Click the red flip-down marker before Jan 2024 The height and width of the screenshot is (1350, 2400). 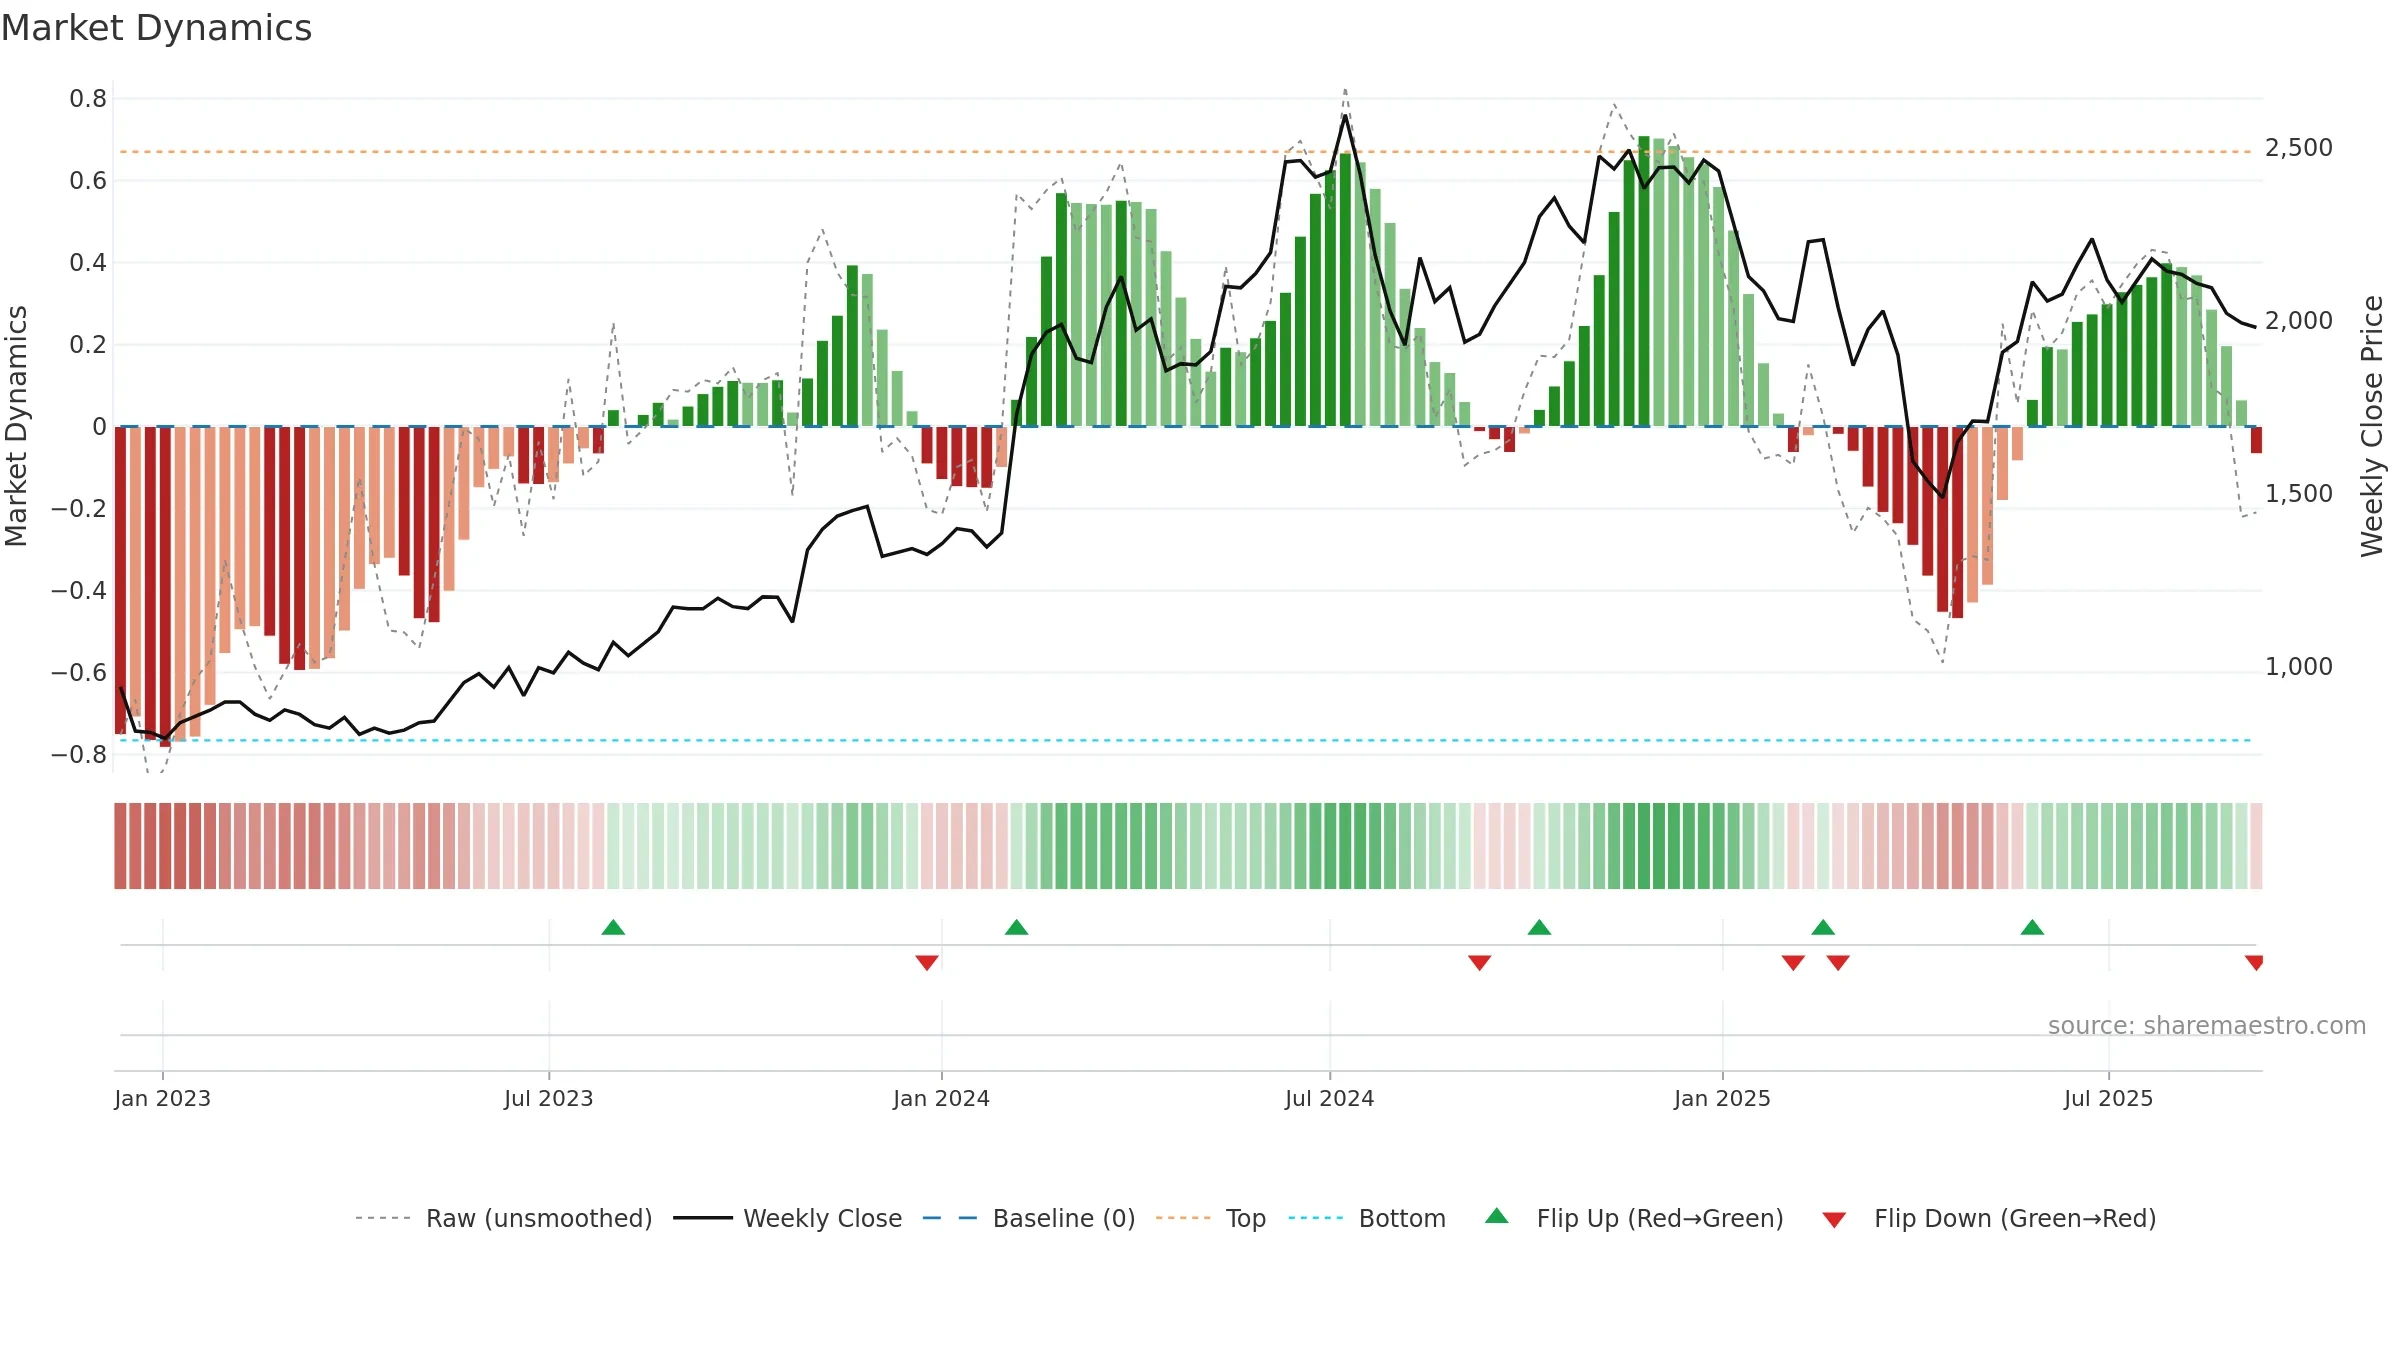[x=927, y=962]
